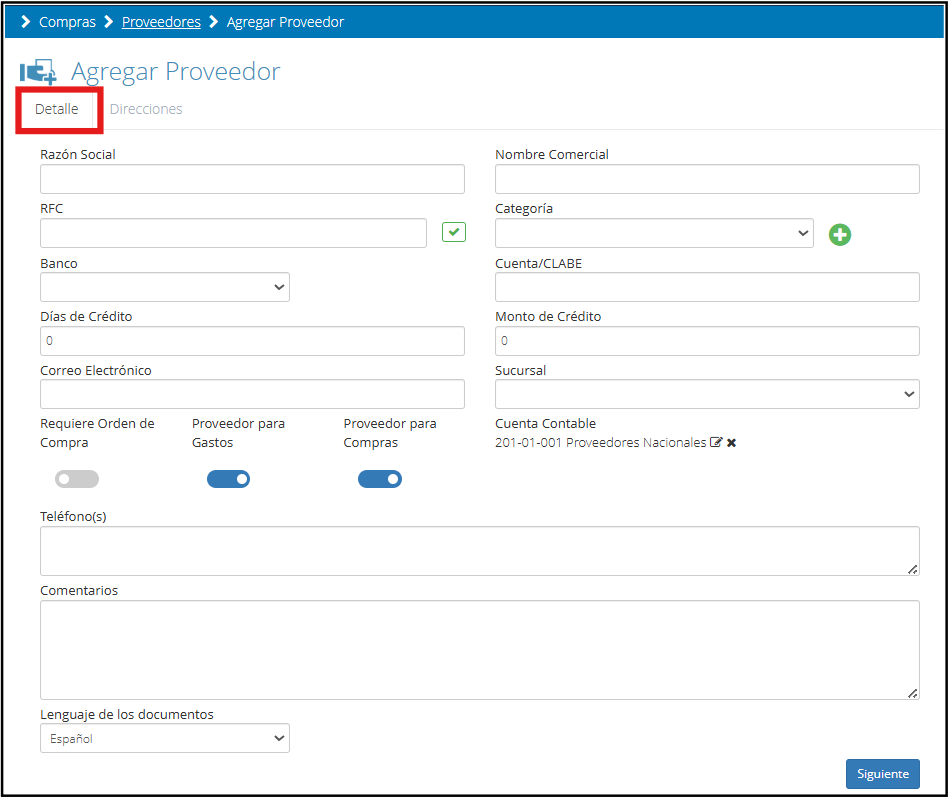This screenshot has width=949, height=802.
Task: Switch to the Direcciones tab
Action: [x=146, y=109]
